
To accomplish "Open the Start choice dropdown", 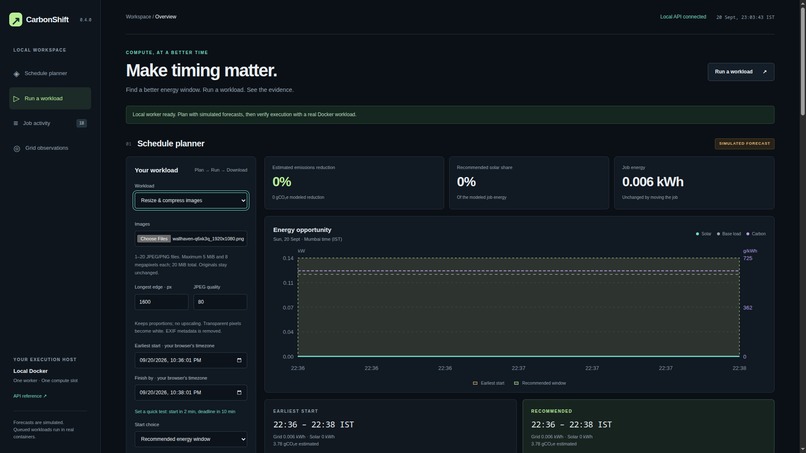I will coord(191,439).
